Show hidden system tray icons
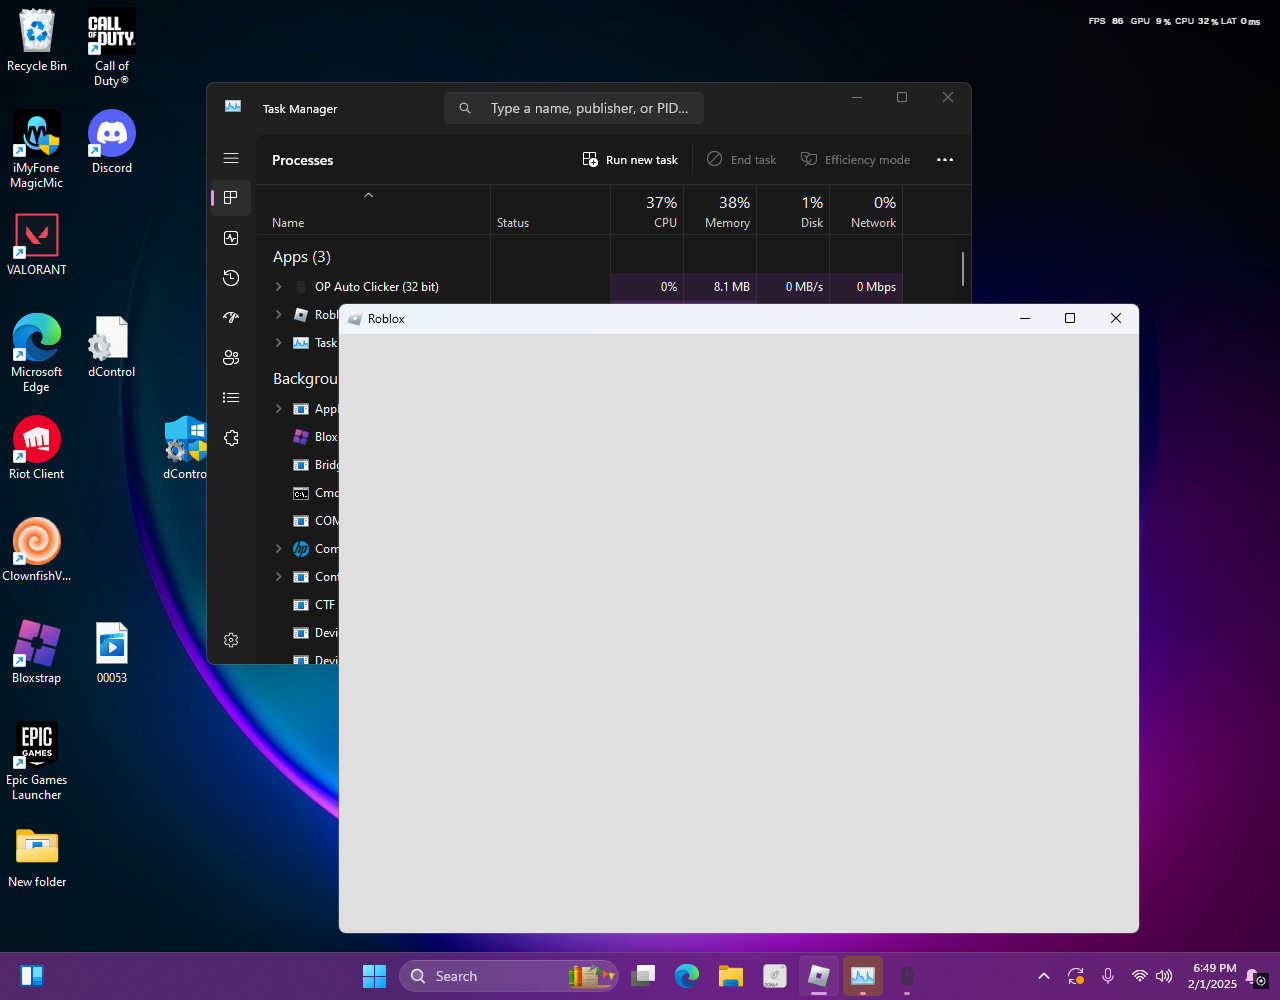The height and width of the screenshot is (1000, 1280). [x=1044, y=976]
